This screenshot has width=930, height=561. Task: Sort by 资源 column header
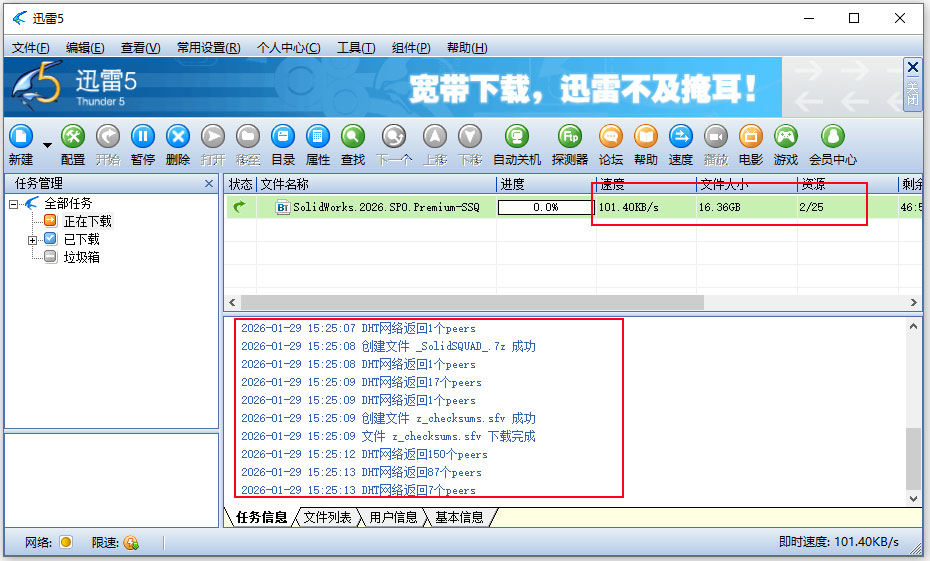click(x=848, y=184)
